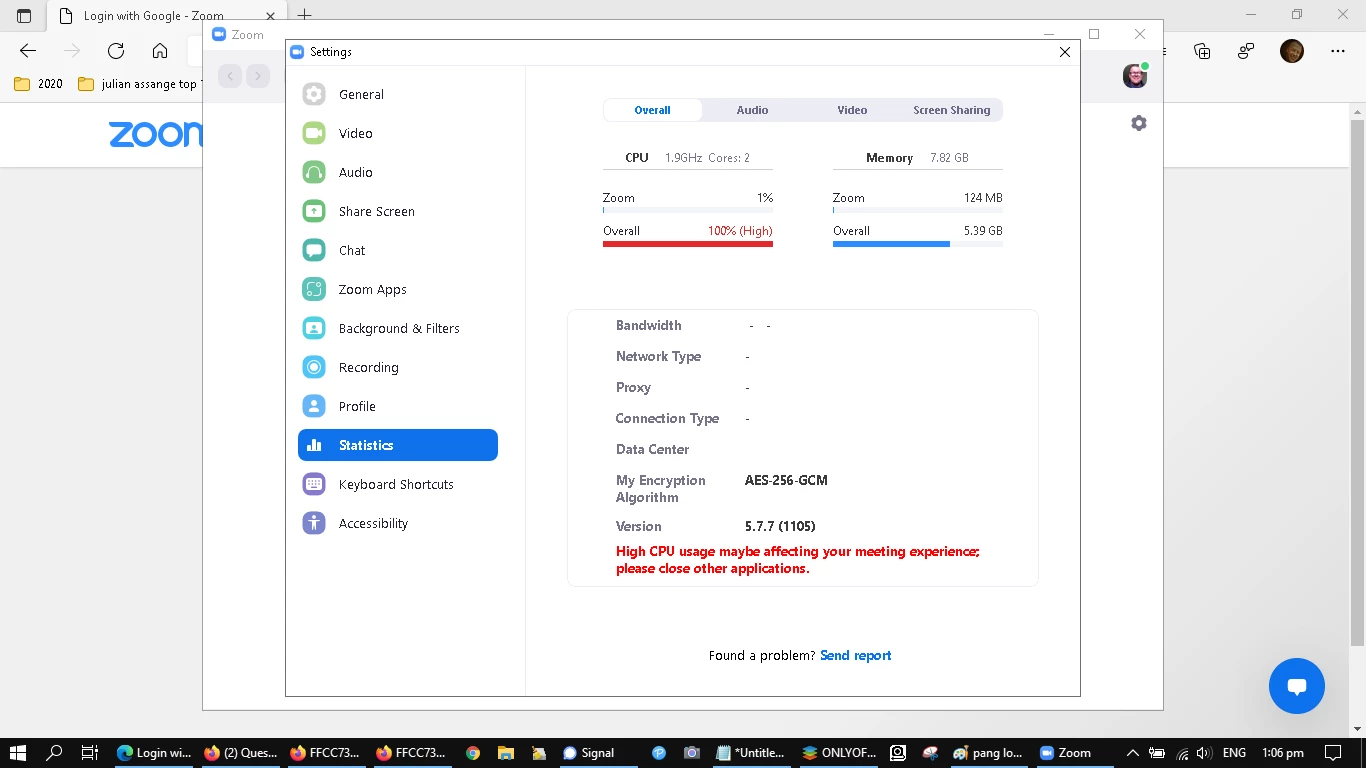Open Edge tab actions menu icon
The image size is (1366, 768).
pos(24,16)
